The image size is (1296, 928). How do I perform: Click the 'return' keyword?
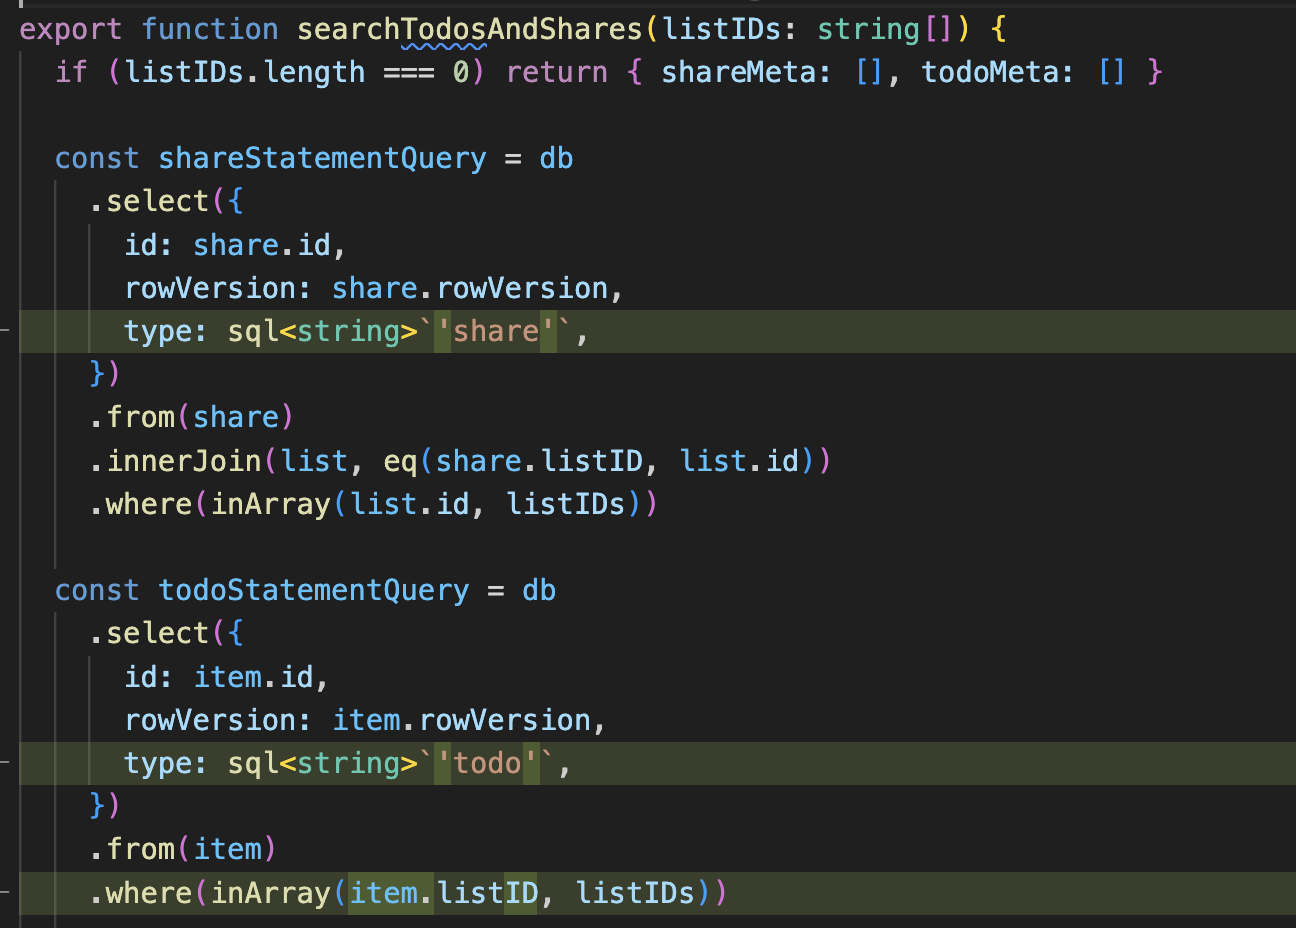pos(557,72)
